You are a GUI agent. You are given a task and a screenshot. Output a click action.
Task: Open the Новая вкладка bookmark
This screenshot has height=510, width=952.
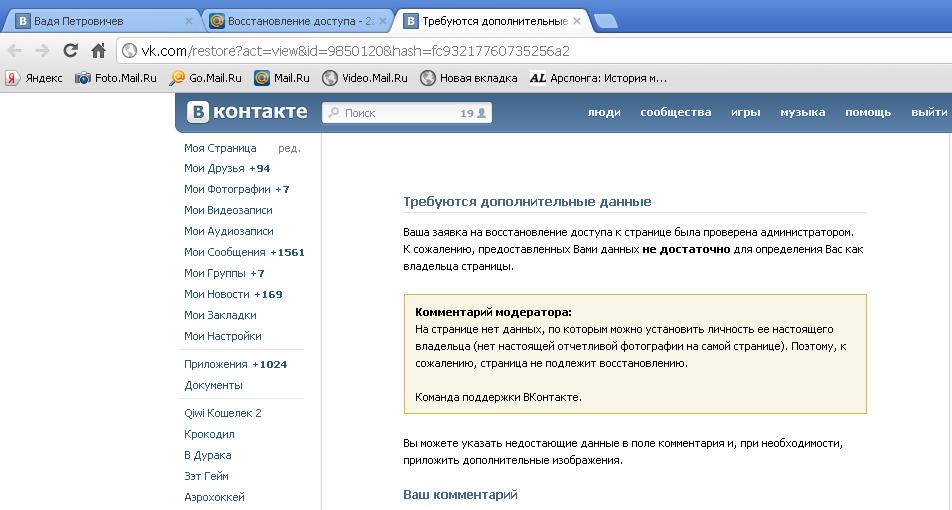469,78
